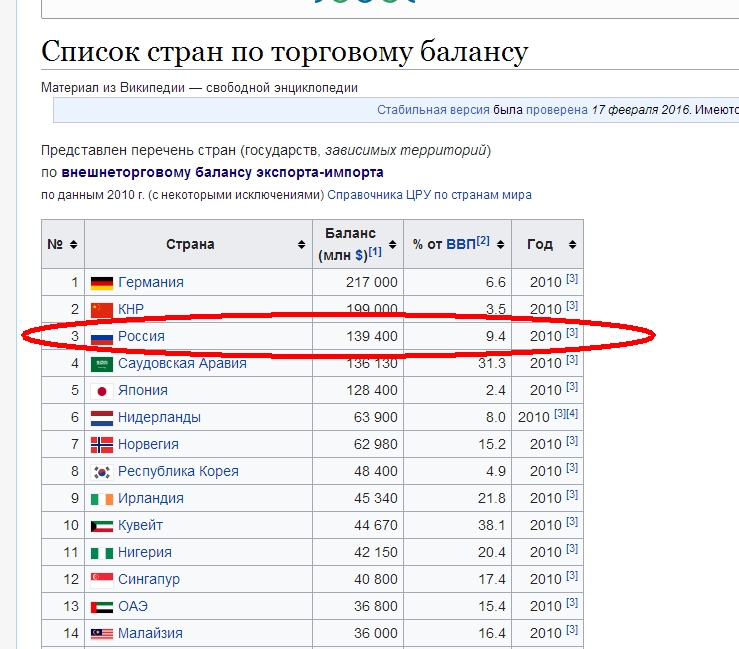Select GDP percent value 38.1

coord(492,526)
